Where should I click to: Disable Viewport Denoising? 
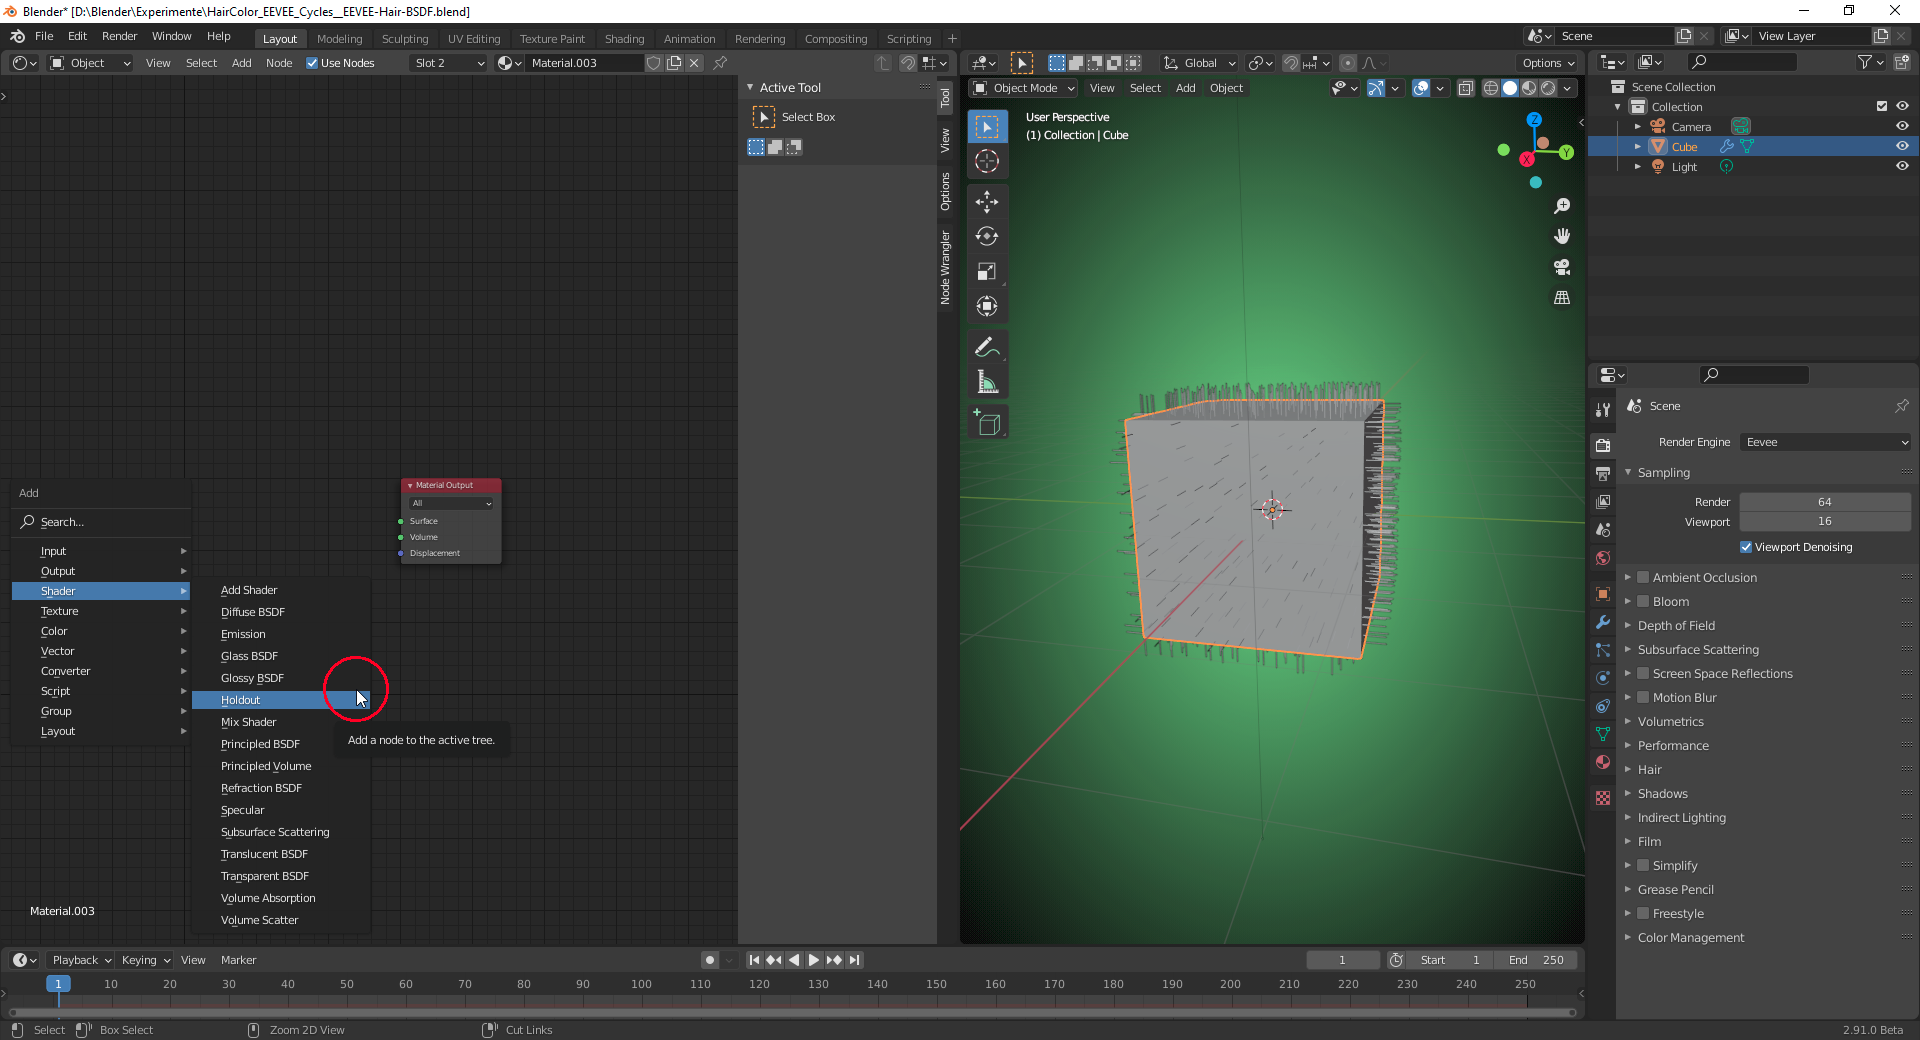(x=1746, y=547)
